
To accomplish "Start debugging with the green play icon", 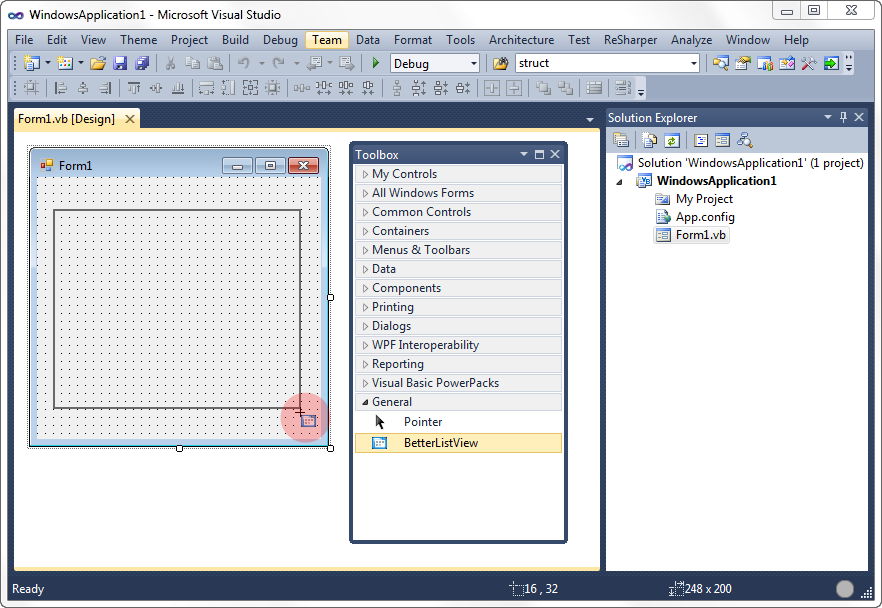I will (x=376, y=63).
